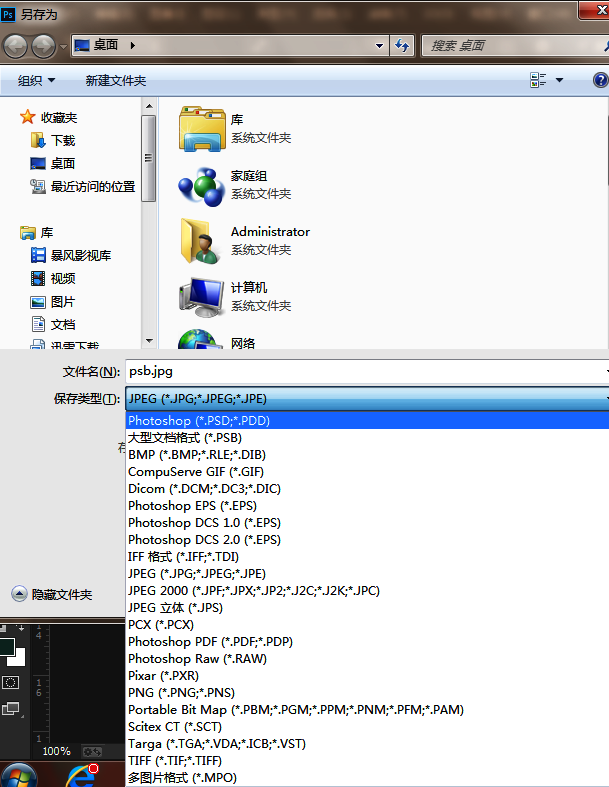Select the Administrator folder icon
This screenshot has width=609, height=787.
click(x=200, y=241)
